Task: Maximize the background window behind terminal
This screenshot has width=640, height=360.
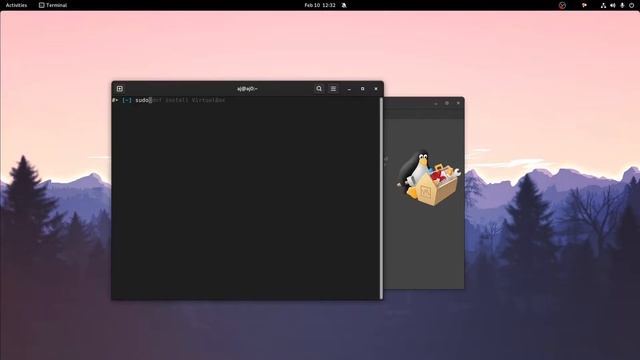Action: pos(447,103)
